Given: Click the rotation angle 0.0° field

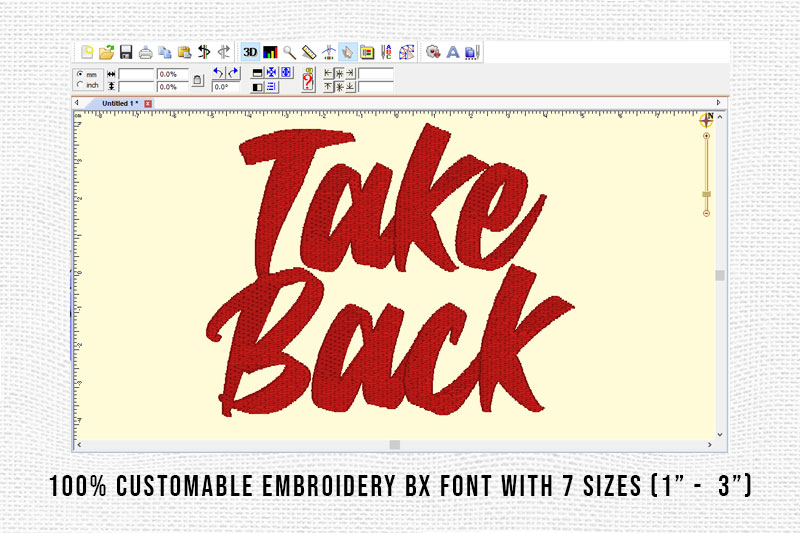Looking at the screenshot, I should pos(226,87).
